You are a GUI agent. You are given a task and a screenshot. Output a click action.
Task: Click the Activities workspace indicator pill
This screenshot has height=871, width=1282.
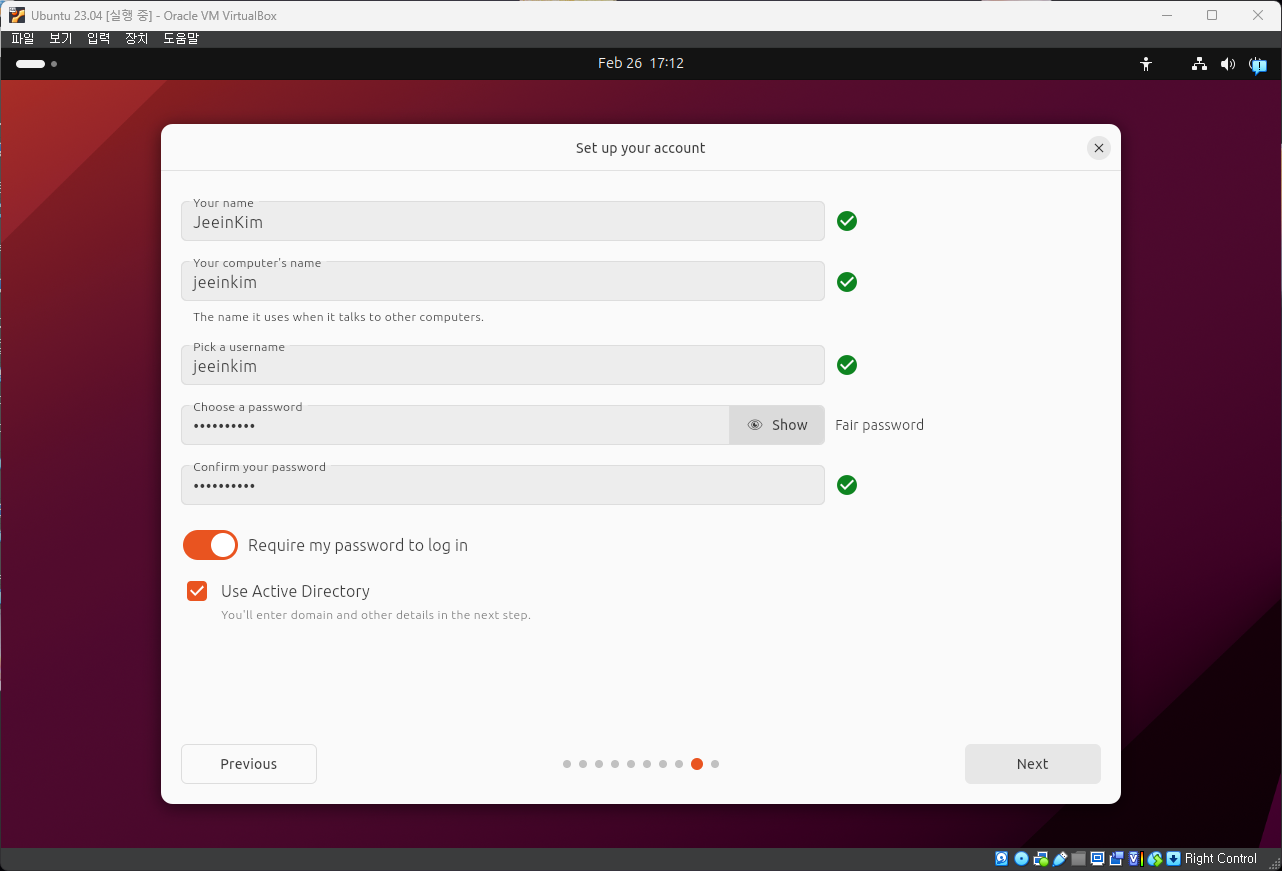click(31, 64)
